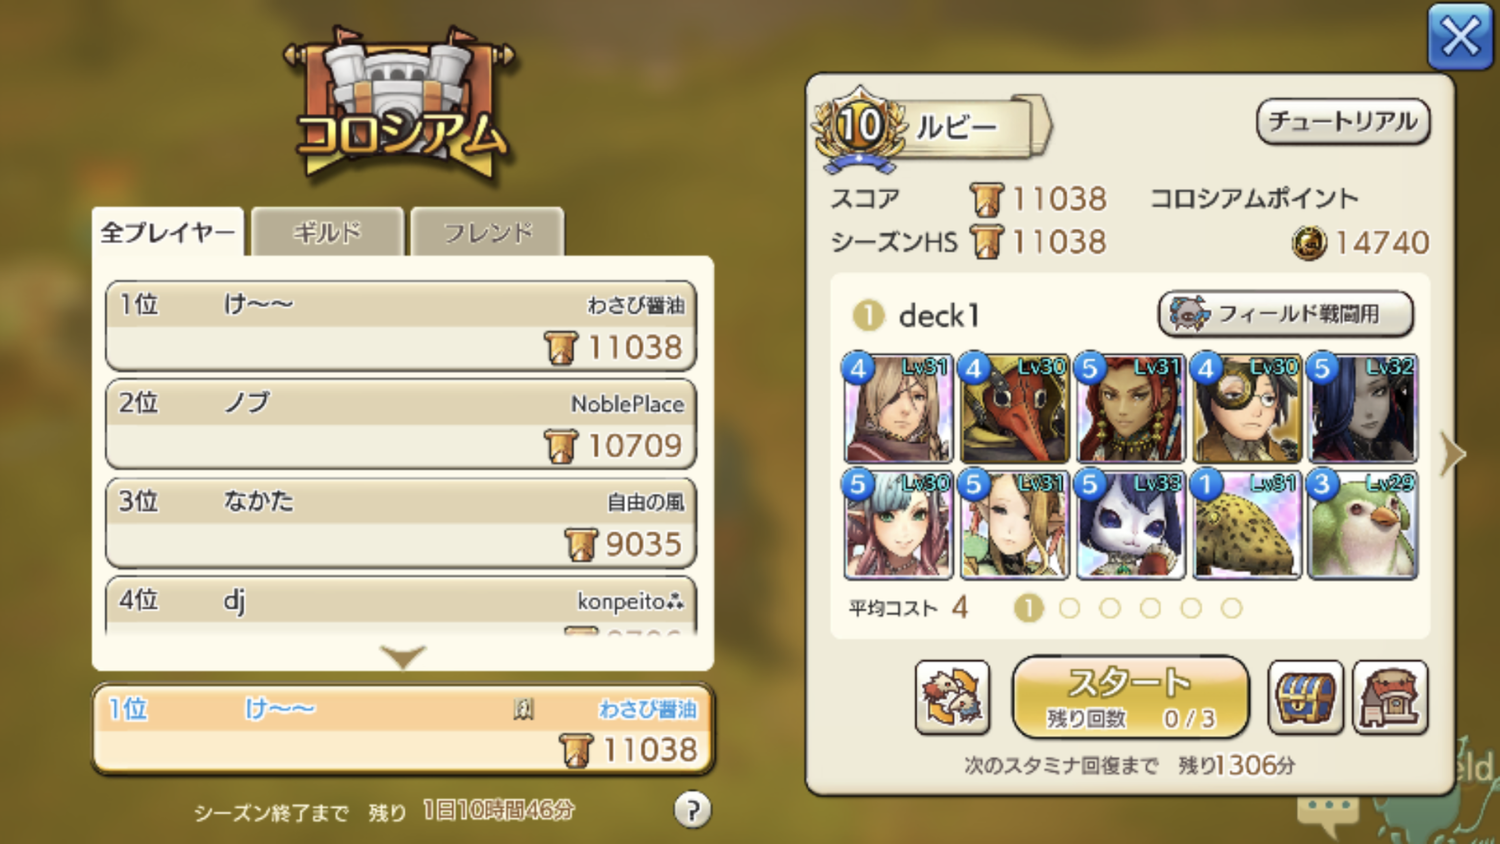Screen dimensions: 1500x844
Task: Click the スタート battle button
Action: pyautogui.click(x=1130, y=697)
